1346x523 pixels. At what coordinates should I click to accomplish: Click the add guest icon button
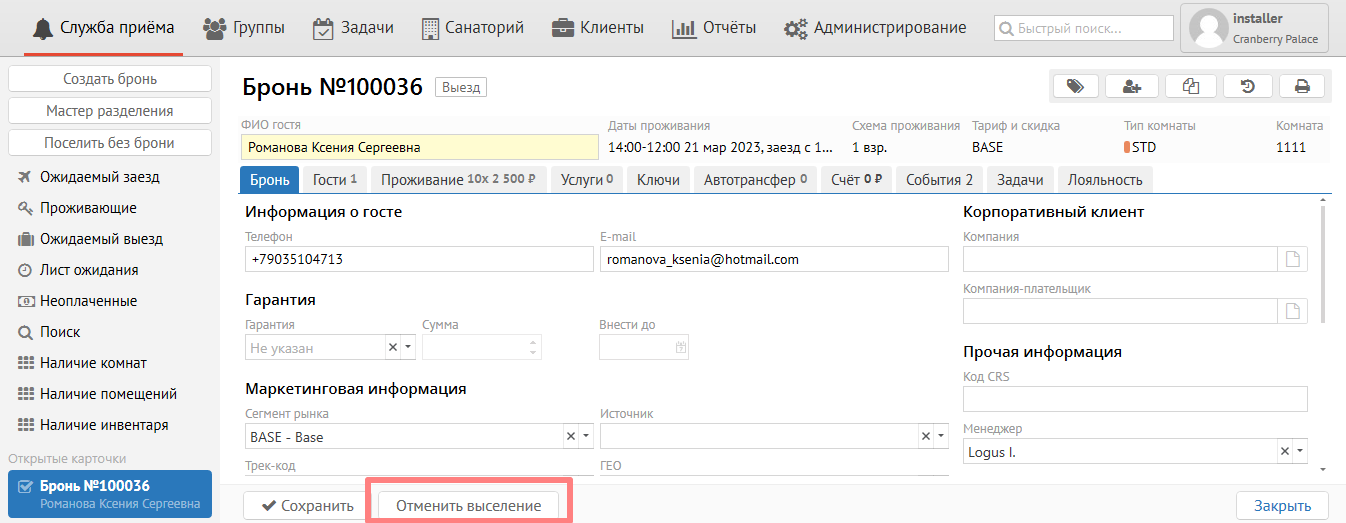click(1132, 87)
